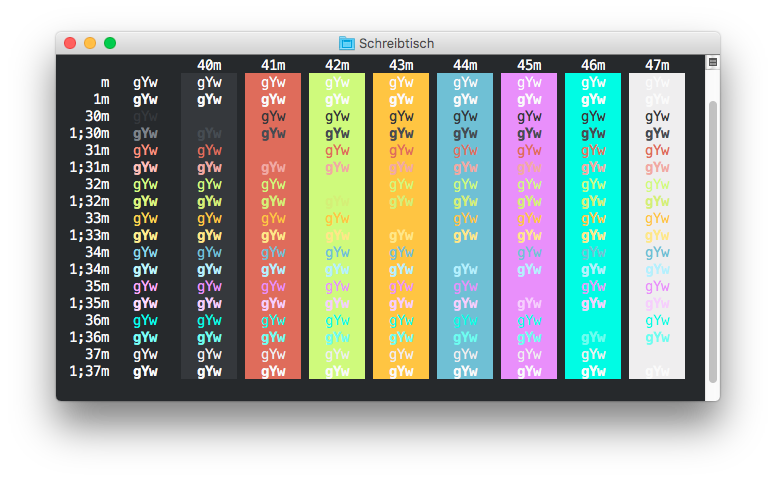Screen dimensions: 776x481
Task: Click the Schreibtisch folder icon in title bar
Action: tap(346, 44)
